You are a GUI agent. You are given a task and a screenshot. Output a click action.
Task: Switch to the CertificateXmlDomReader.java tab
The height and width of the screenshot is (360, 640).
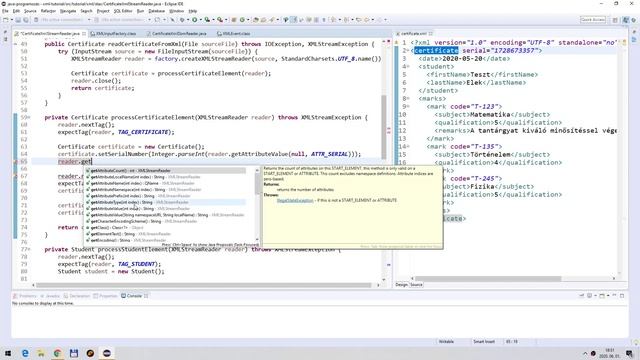pos(178,33)
